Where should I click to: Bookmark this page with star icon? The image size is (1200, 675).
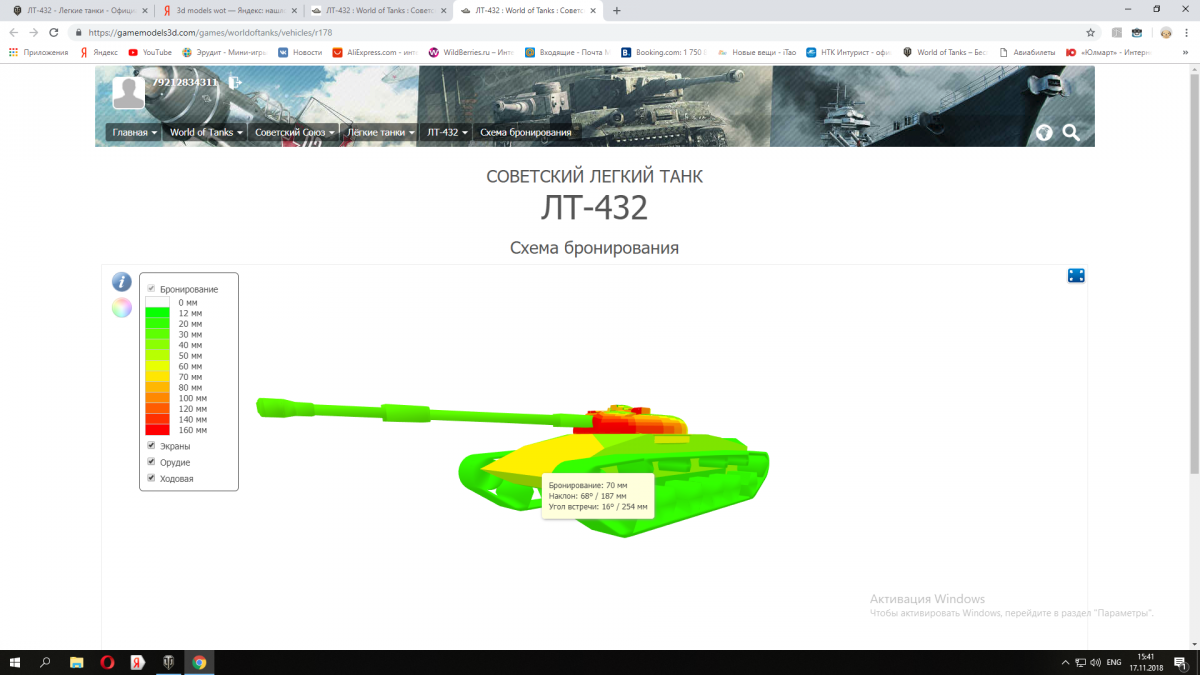[1091, 32]
